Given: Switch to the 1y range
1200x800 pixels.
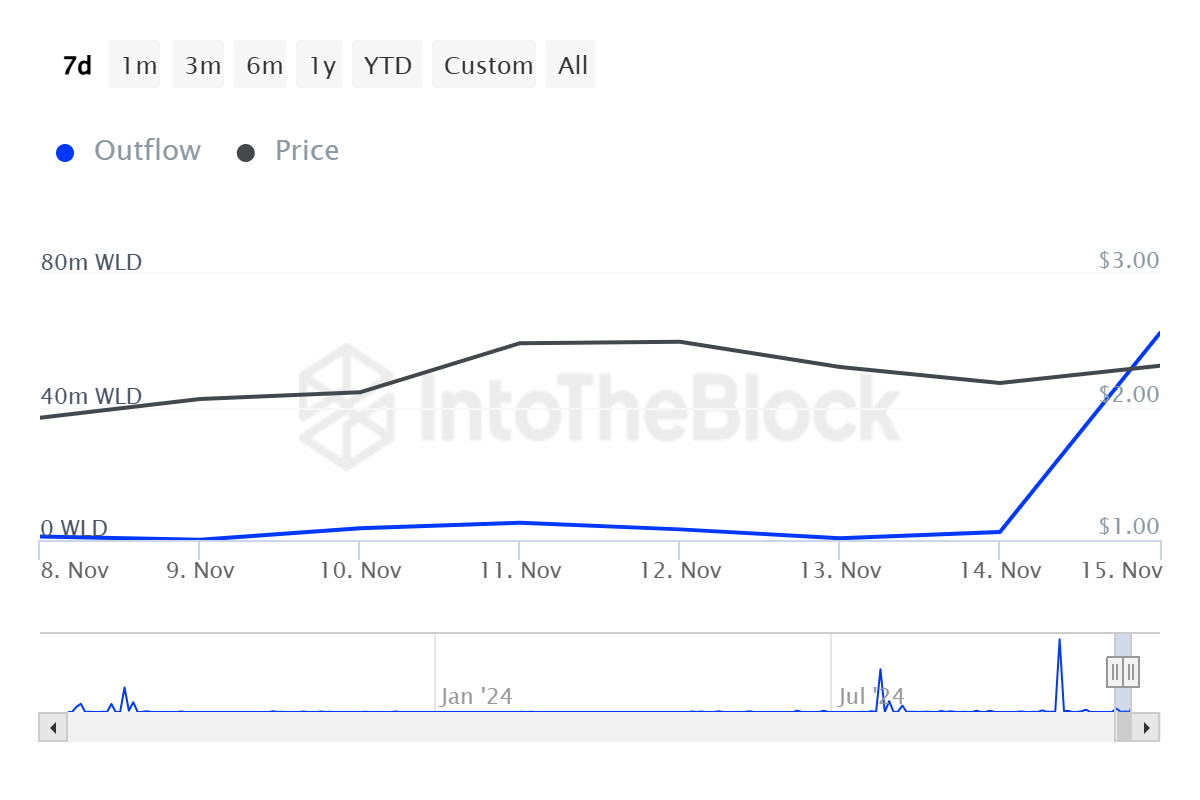Looking at the screenshot, I should 322,65.
